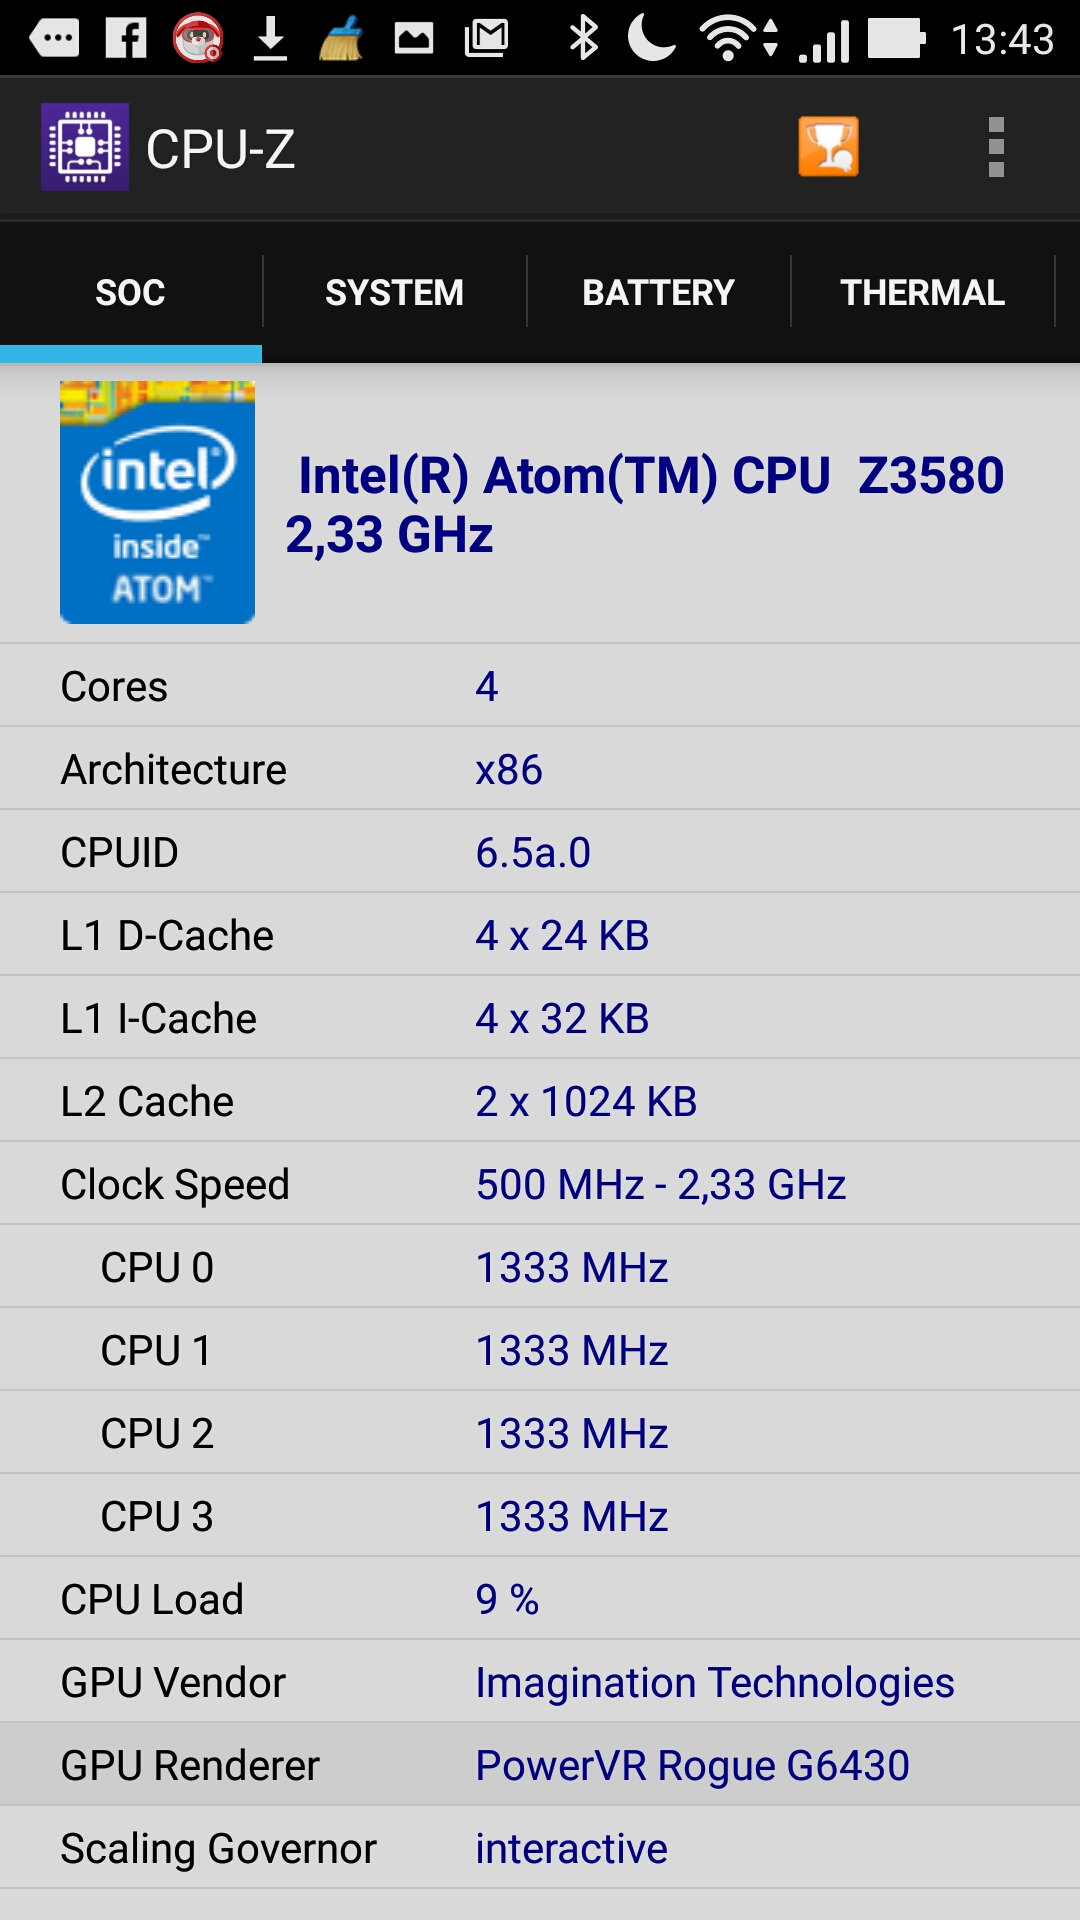Open the orange trophy validation icon
This screenshot has width=1080, height=1920.
[x=828, y=147]
